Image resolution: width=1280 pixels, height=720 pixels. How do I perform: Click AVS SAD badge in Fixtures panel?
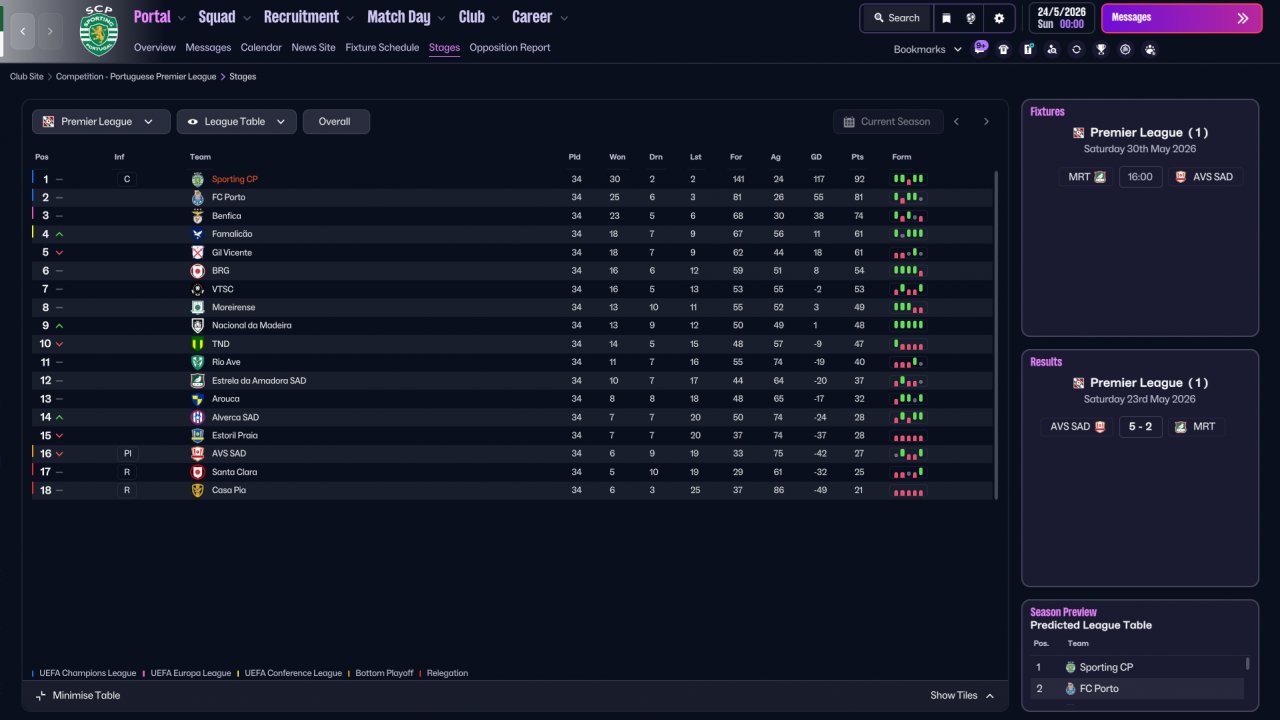click(x=1181, y=177)
